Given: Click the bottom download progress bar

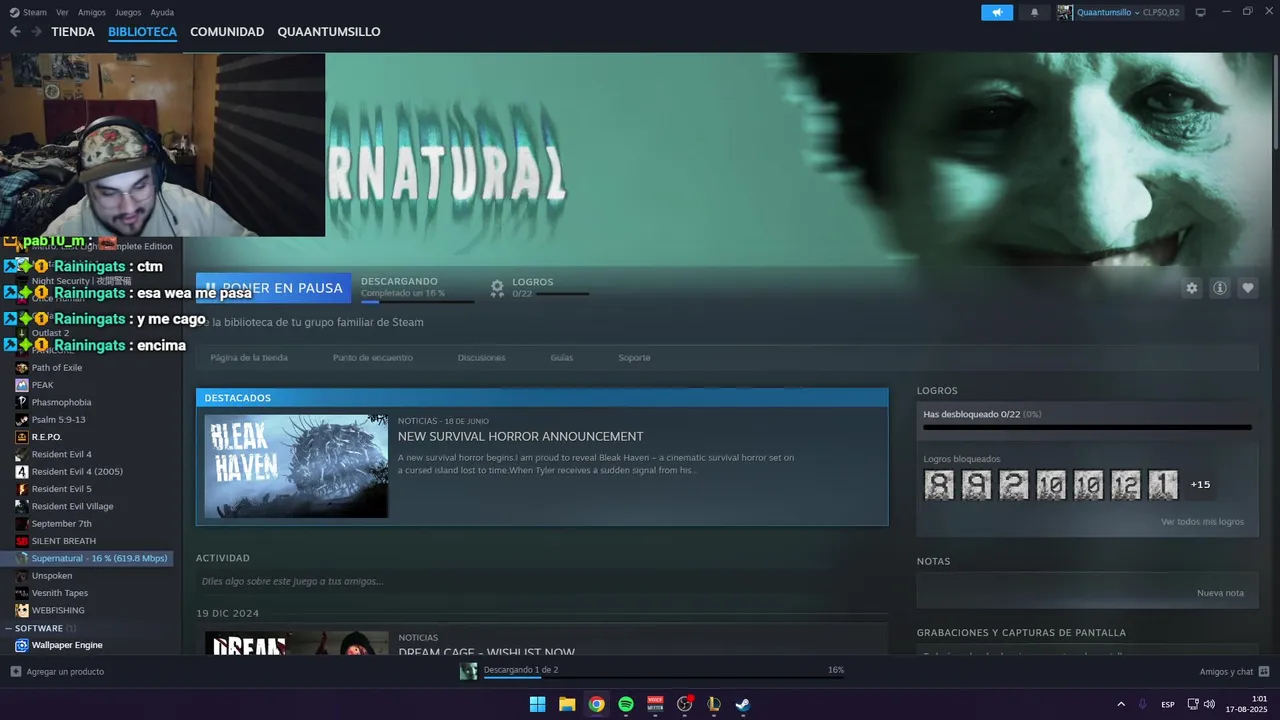Looking at the screenshot, I should (x=663, y=679).
